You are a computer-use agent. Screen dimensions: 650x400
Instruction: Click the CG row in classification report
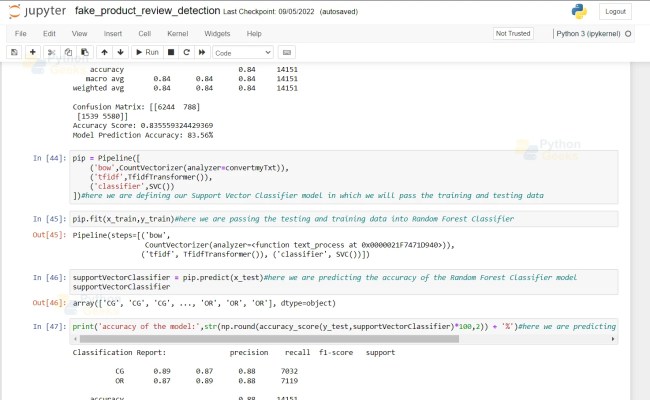point(206,371)
